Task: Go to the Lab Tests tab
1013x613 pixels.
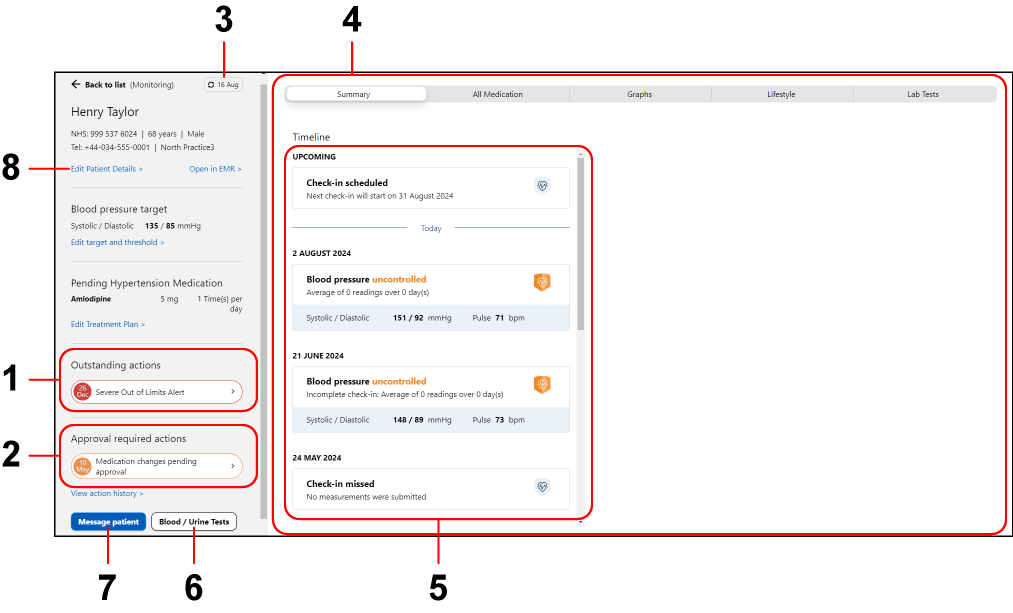Action: click(923, 94)
